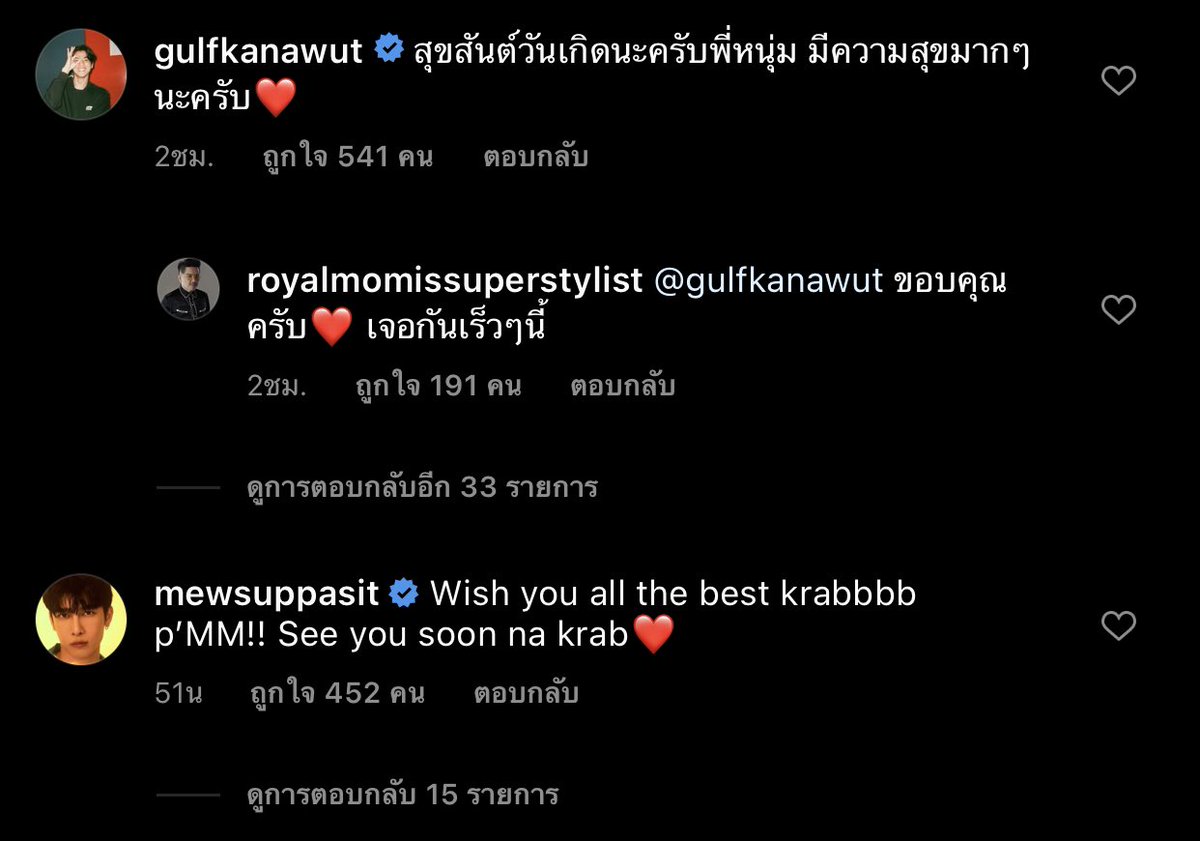Click the gulfkanawut username
Screen dimensions: 1200x841
click(x=259, y=51)
